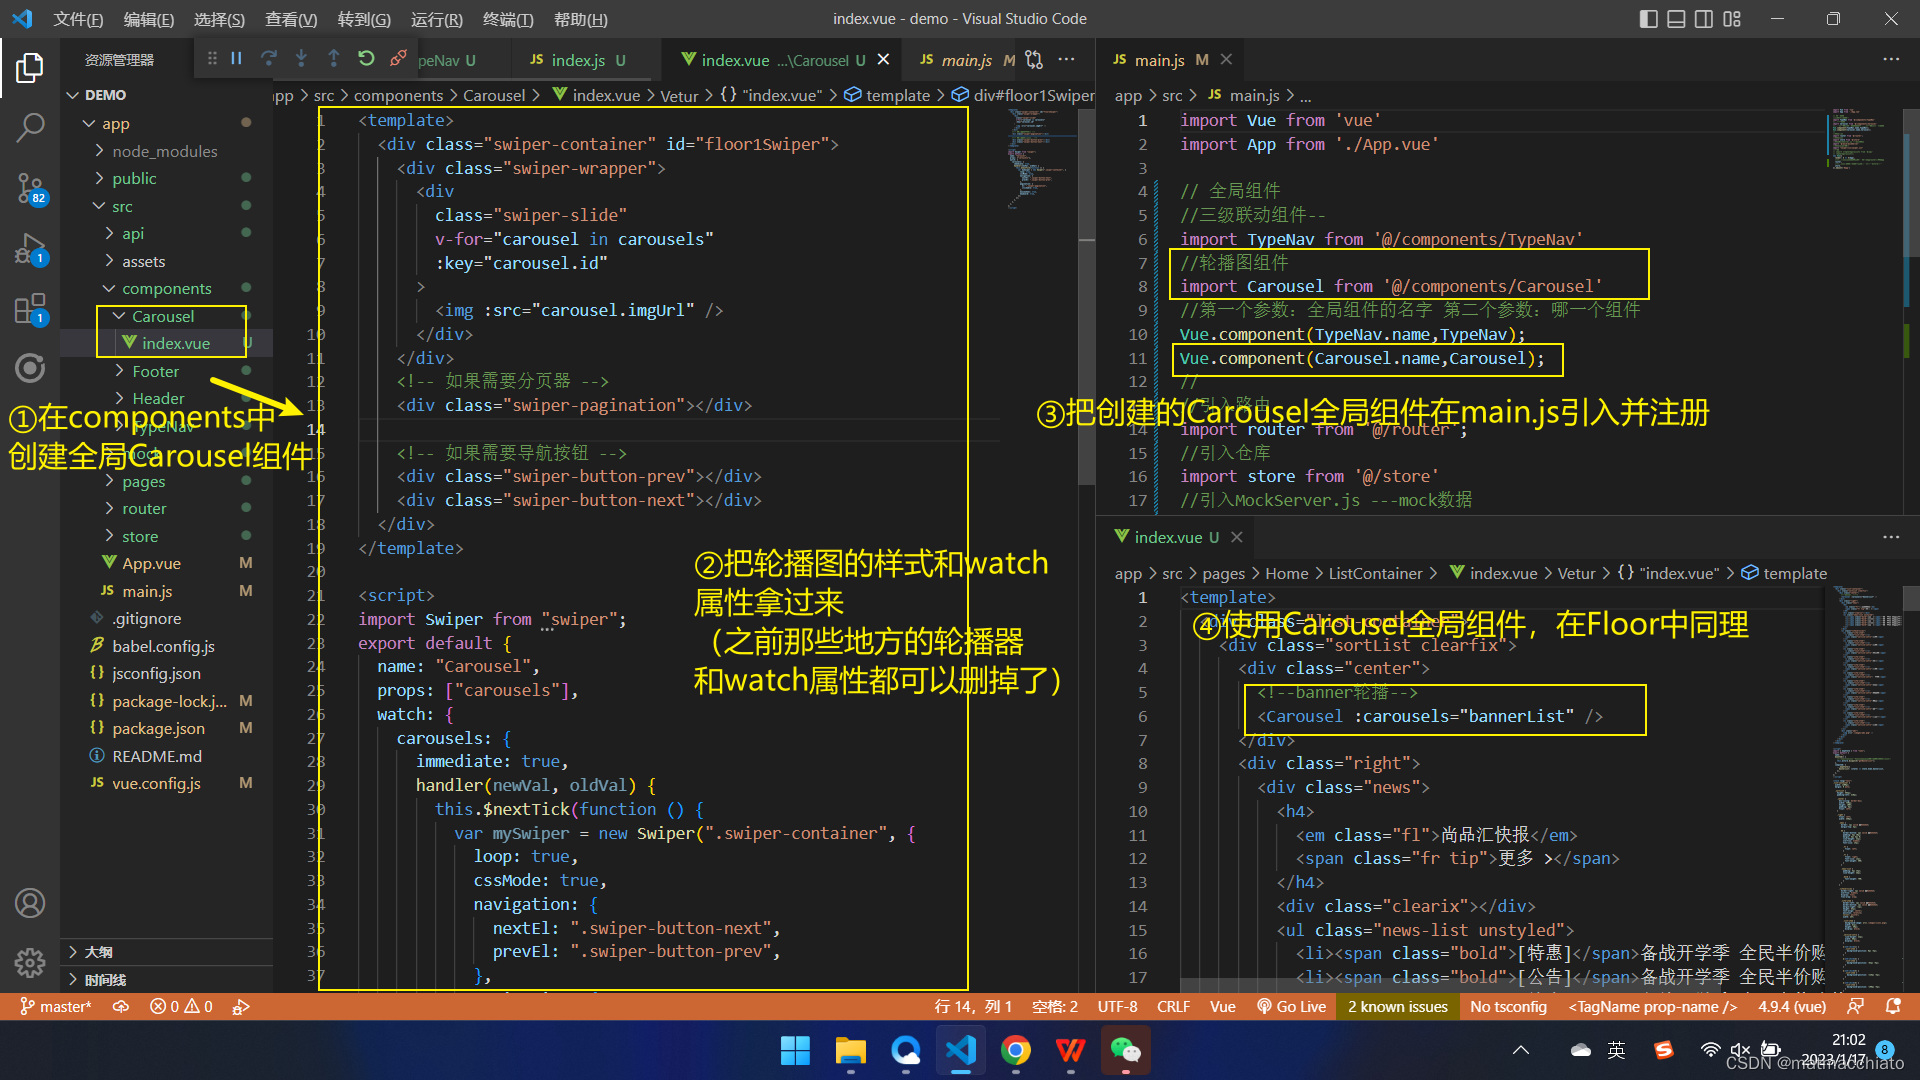Viewport: 1920px width, 1080px height.
Task: Open the Search view in activity bar
Action: pyautogui.click(x=30, y=127)
